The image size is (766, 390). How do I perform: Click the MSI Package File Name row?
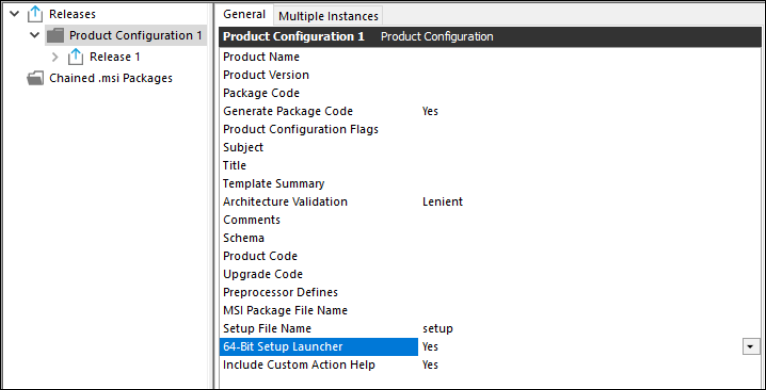[490, 310]
